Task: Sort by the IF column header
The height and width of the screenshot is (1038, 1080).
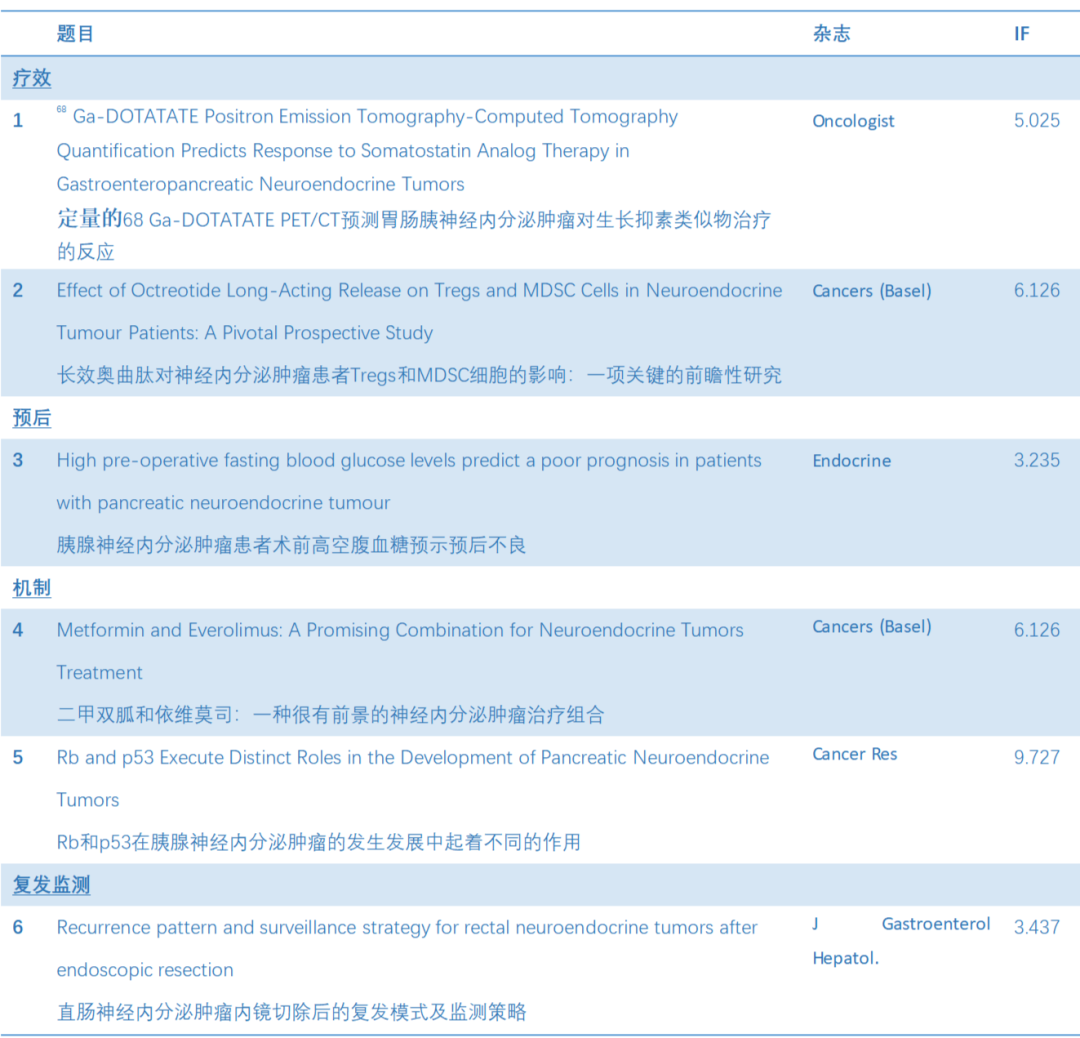Action: point(1022,33)
